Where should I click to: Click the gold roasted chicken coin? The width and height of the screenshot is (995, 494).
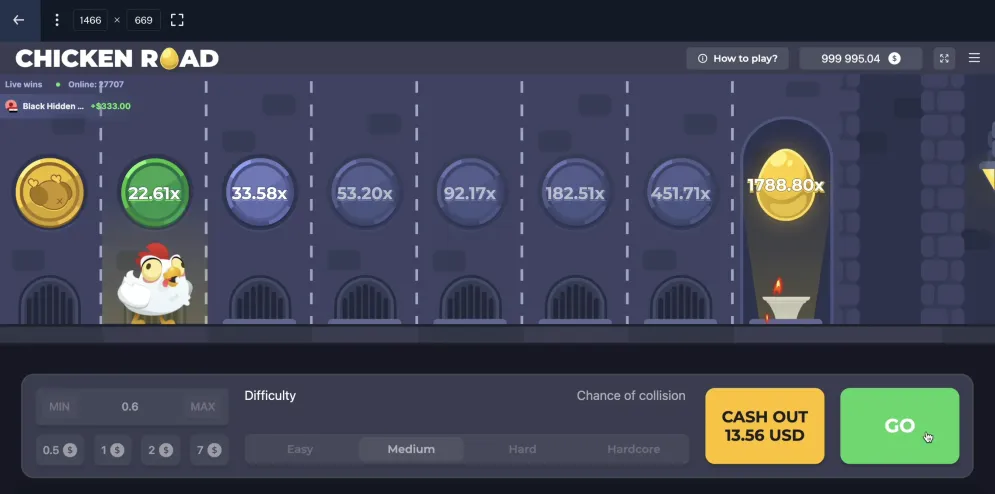[49, 192]
